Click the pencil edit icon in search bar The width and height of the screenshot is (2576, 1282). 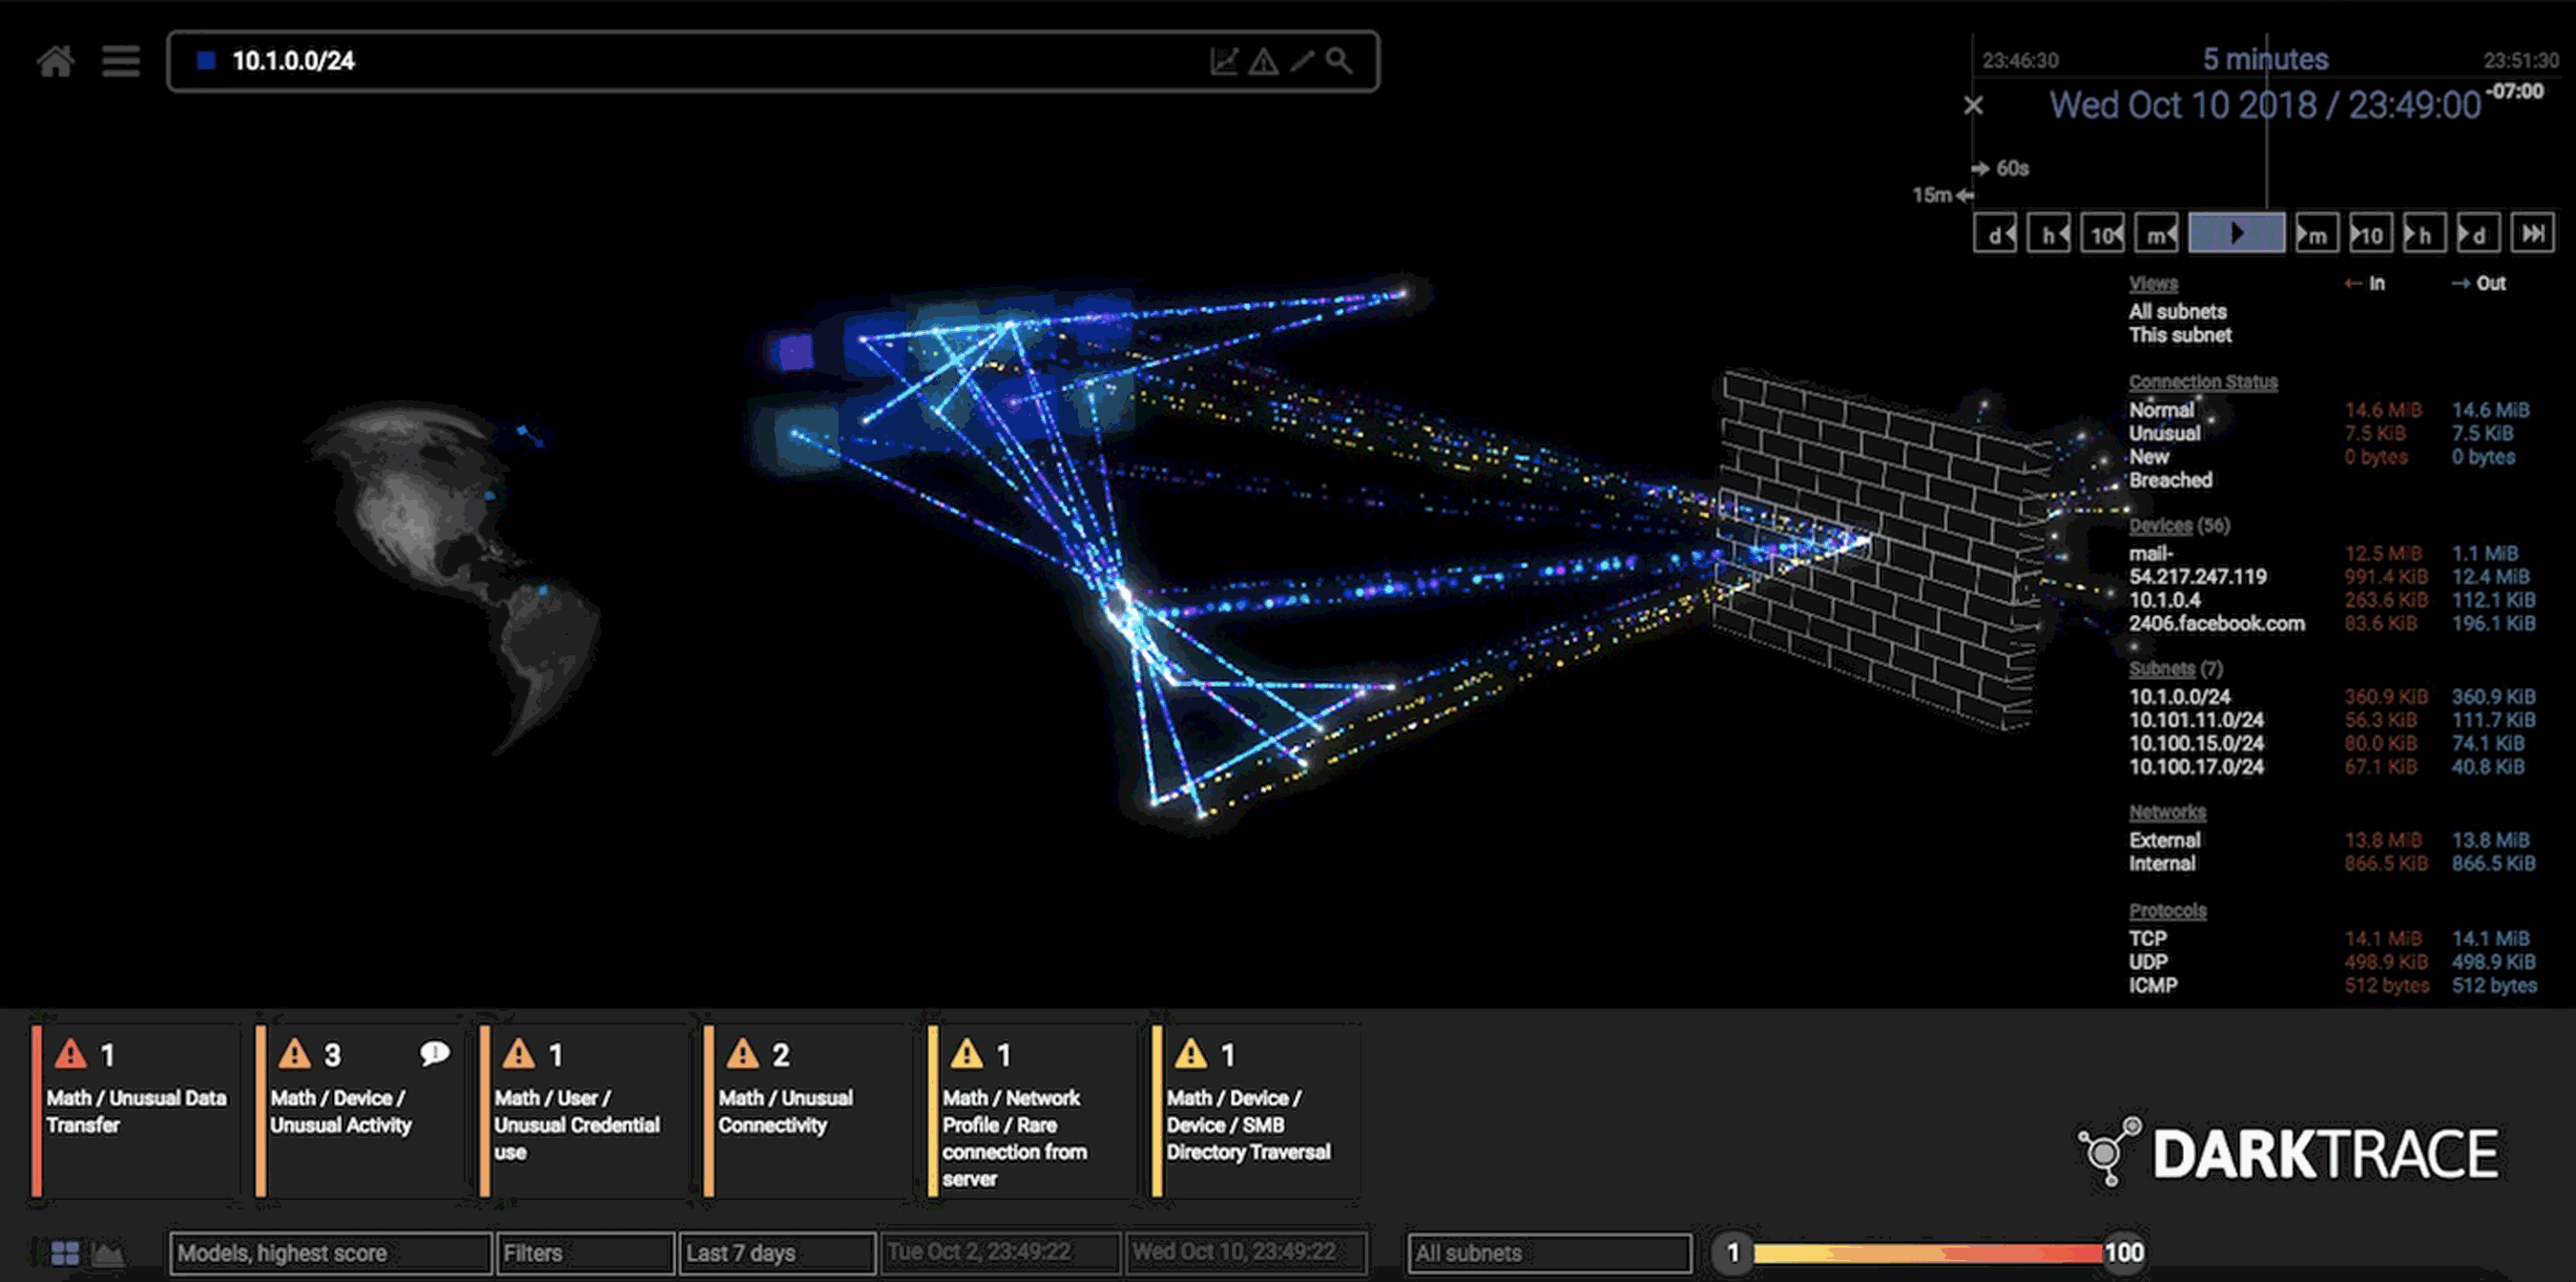(1301, 61)
